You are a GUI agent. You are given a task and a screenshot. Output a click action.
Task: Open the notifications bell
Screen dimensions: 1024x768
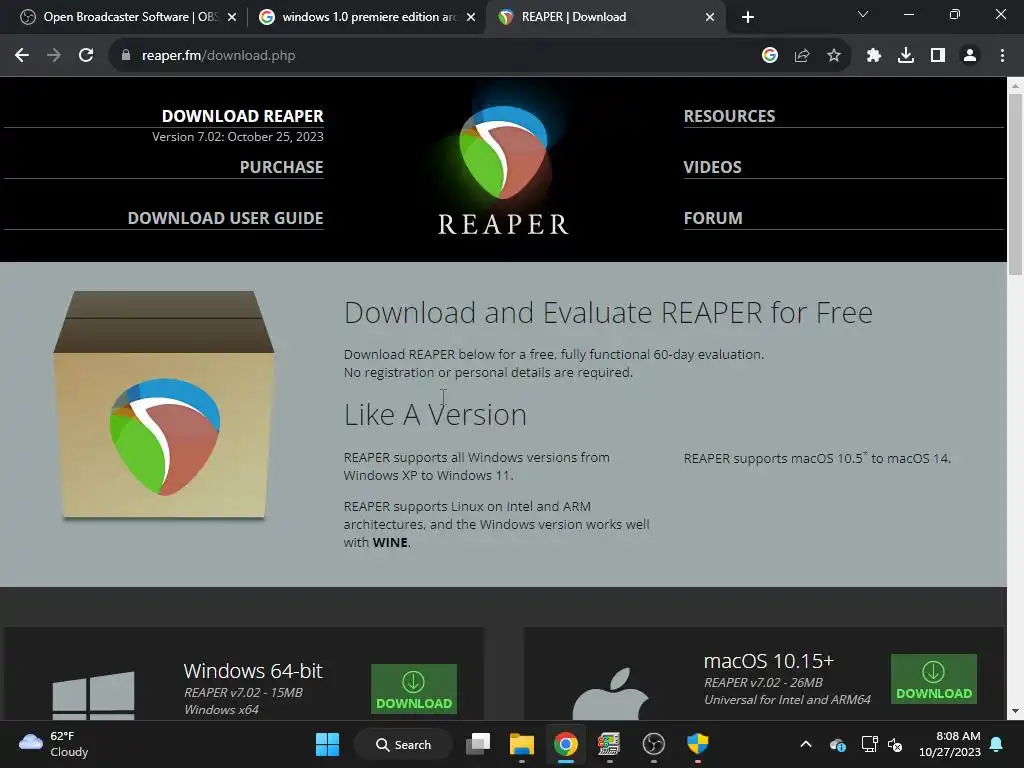997,744
